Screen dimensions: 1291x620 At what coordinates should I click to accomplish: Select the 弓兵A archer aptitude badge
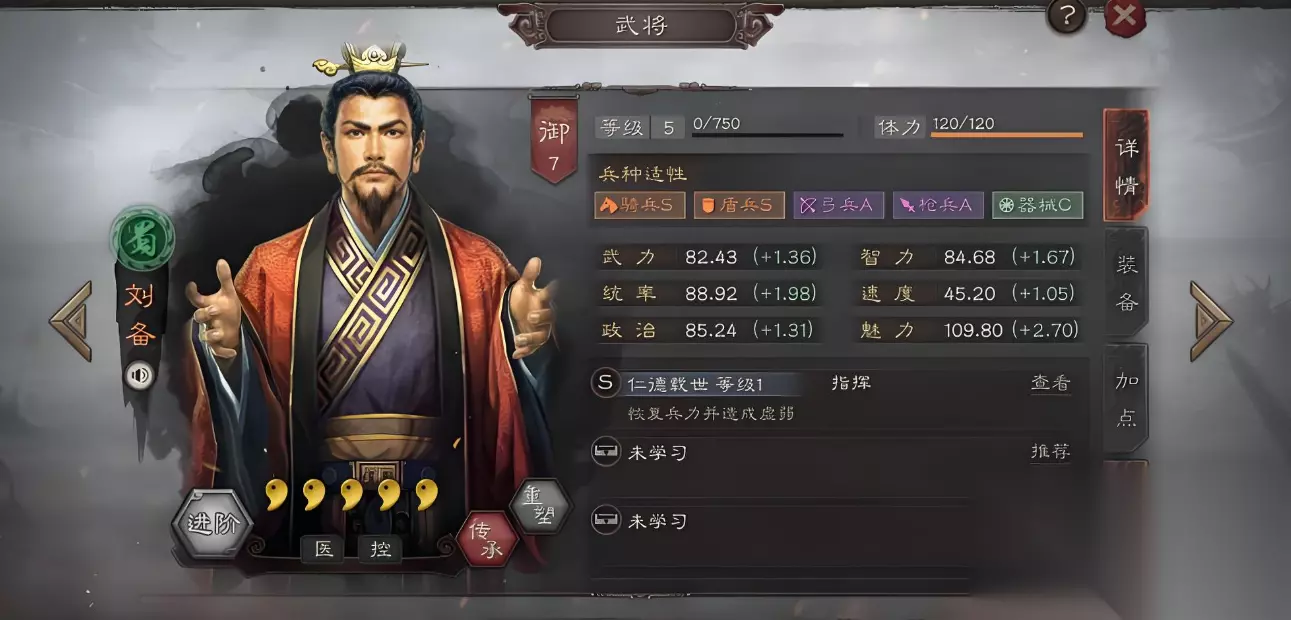click(838, 205)
